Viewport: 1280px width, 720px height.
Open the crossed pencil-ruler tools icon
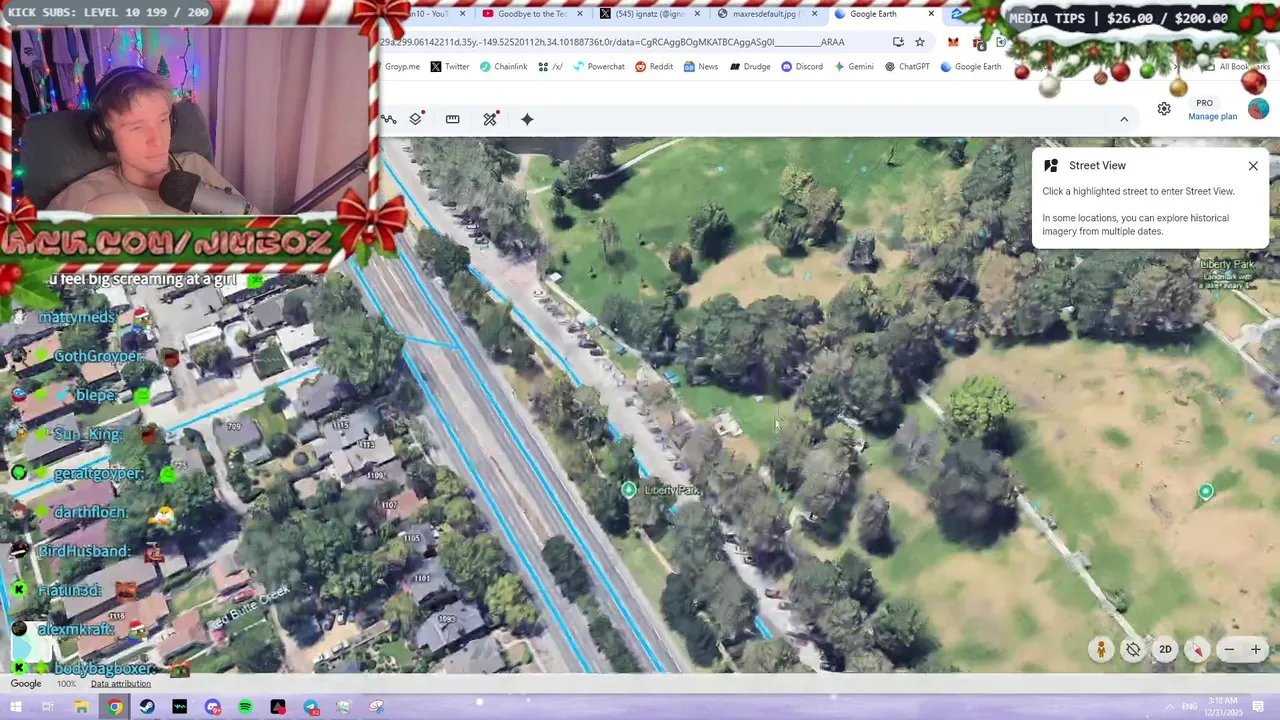[490, 119]
